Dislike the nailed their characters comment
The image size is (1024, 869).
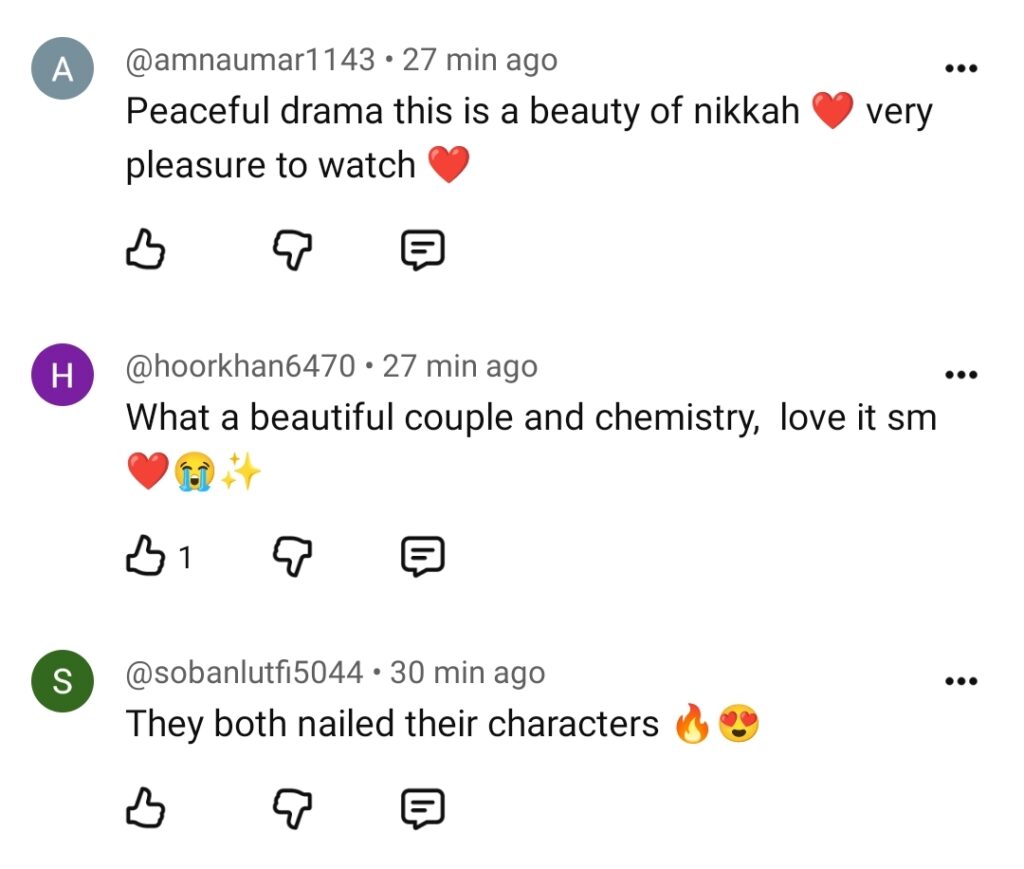292,810
